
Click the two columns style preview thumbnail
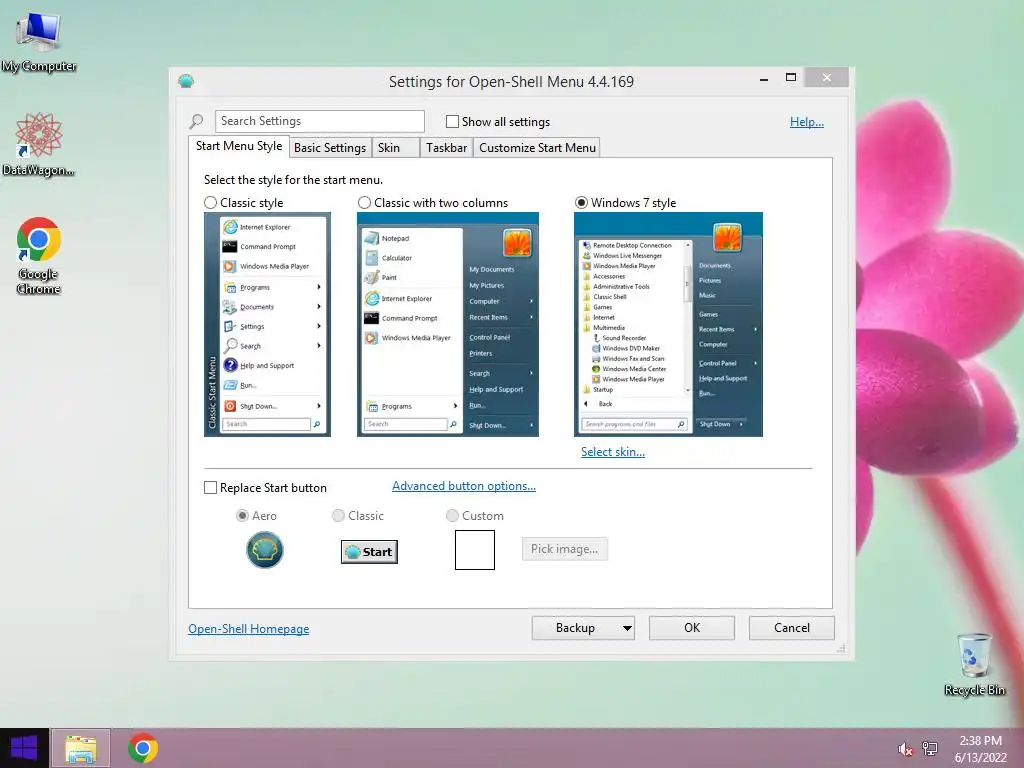448,325
